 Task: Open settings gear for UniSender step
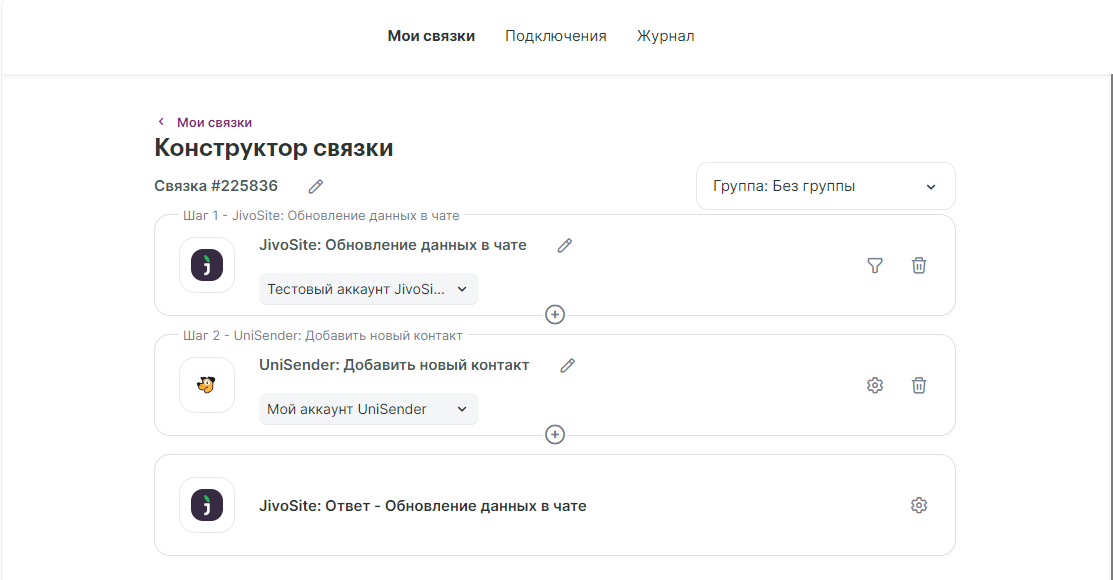(x=875, y=385)
